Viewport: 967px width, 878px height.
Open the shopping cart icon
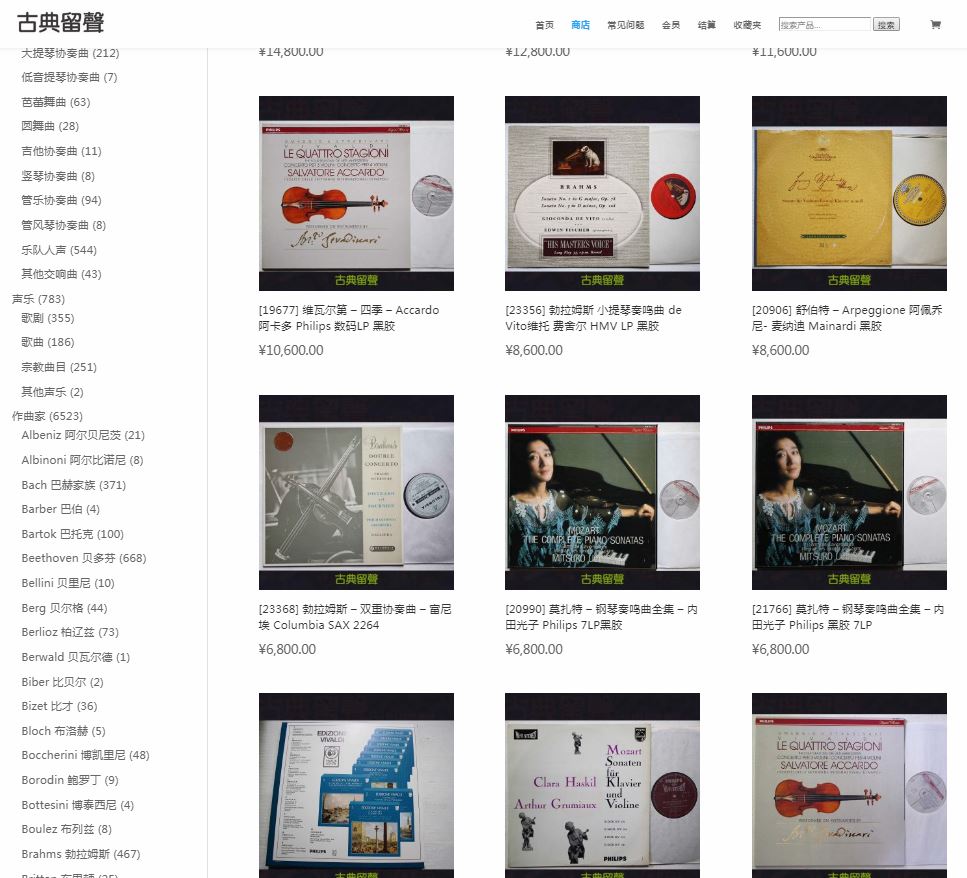[935, 25]
